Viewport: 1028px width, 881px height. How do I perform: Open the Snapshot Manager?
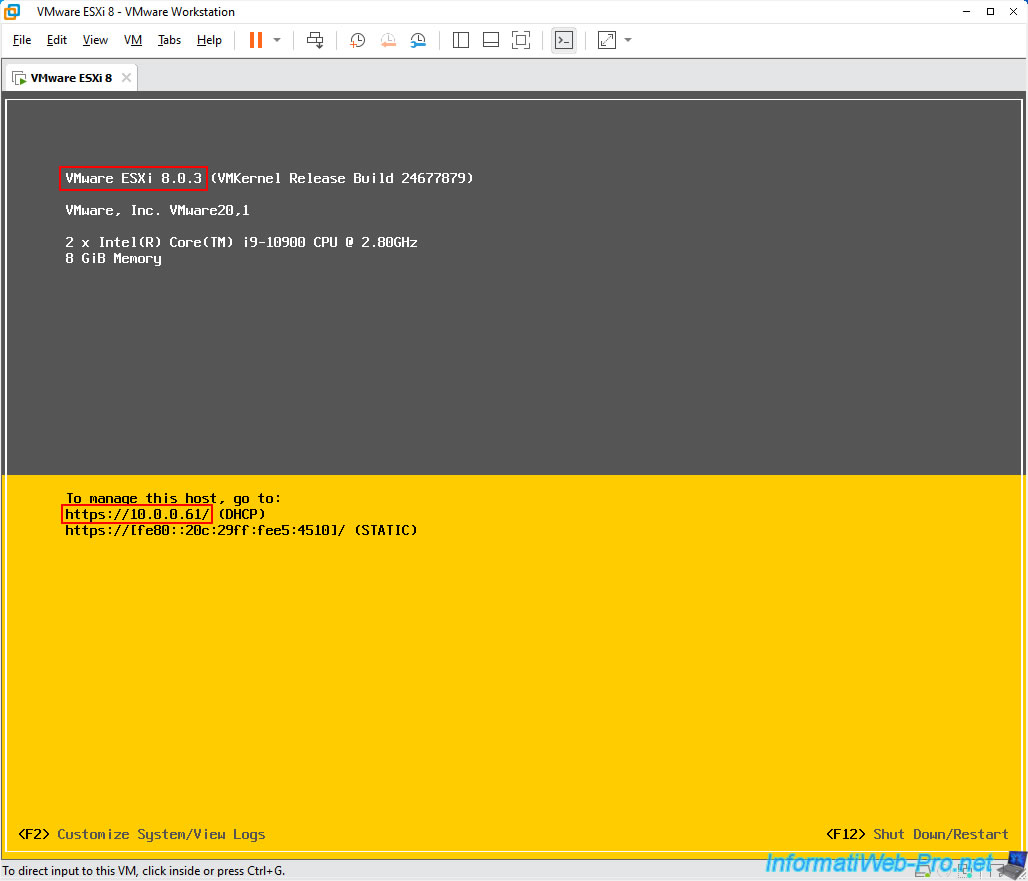[418, 40]
